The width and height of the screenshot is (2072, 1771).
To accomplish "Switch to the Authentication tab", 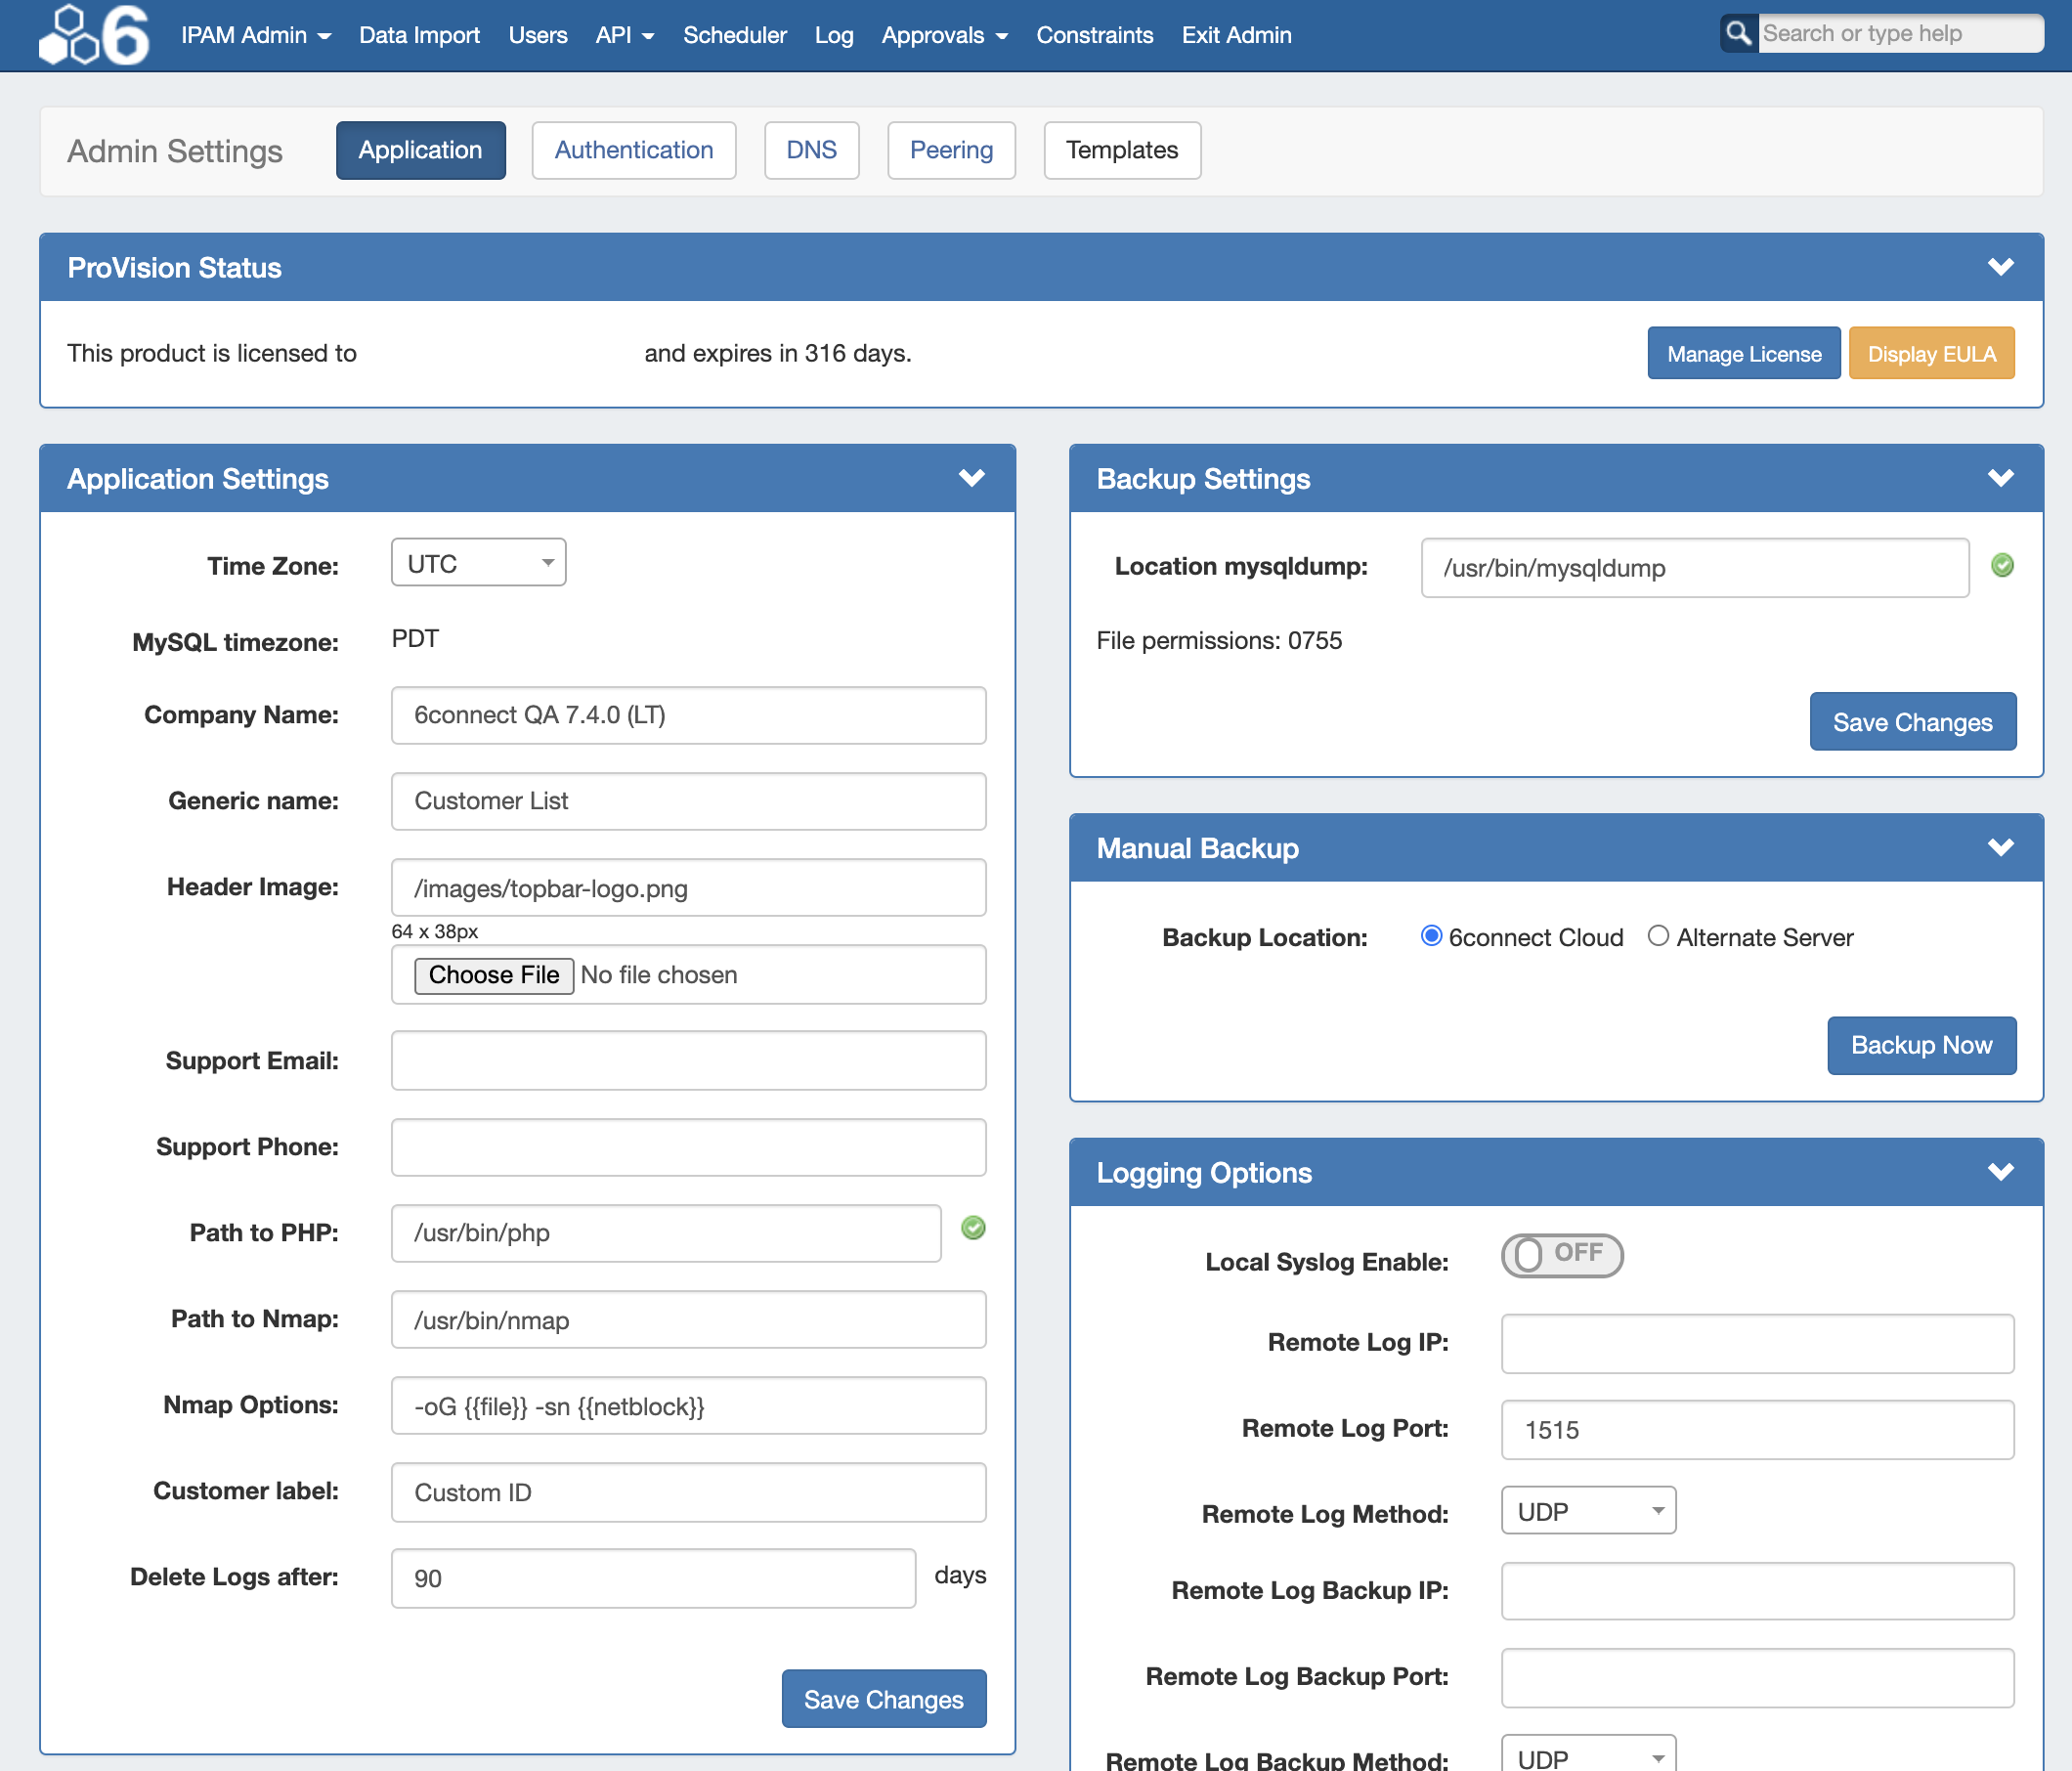I will tap(633, 150).
